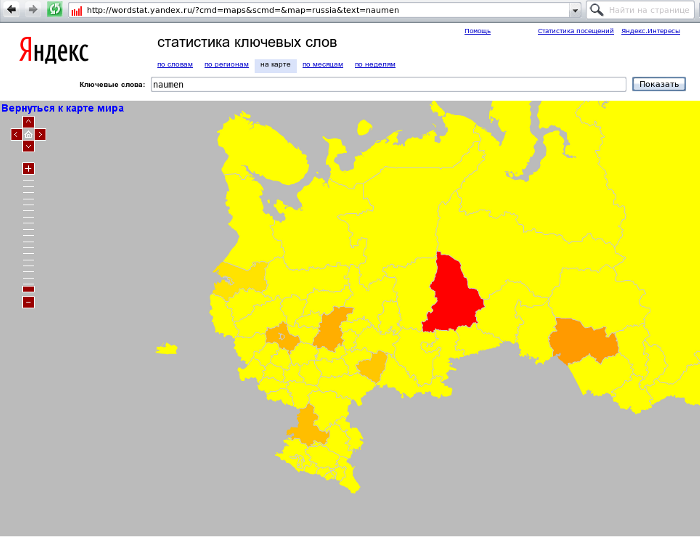
Task: Click the red bar-chart site icon in the address bar
Action: tap(77, 10)
